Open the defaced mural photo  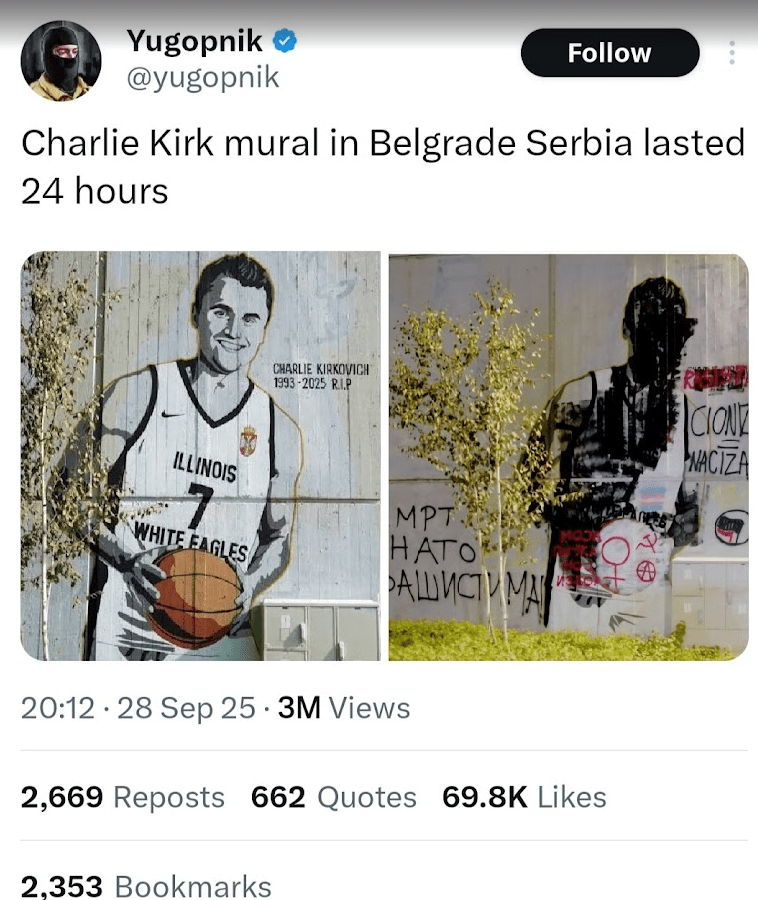[x=569, y=456]
